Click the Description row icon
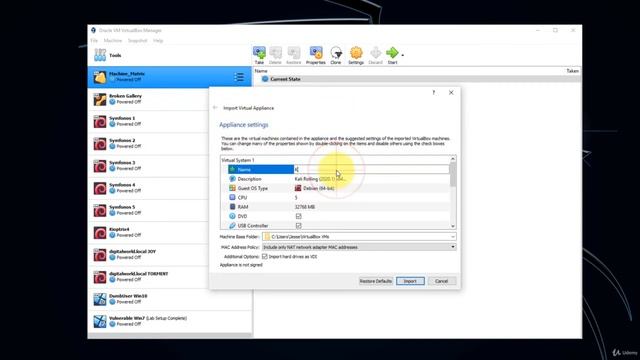This screenshot has width=640, height=360. click(232, 179)
